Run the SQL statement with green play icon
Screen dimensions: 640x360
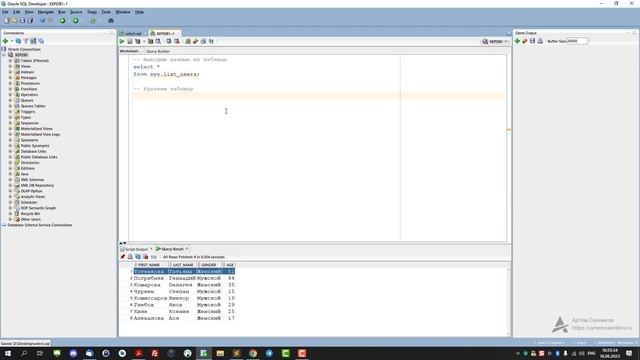click(122, 41)
